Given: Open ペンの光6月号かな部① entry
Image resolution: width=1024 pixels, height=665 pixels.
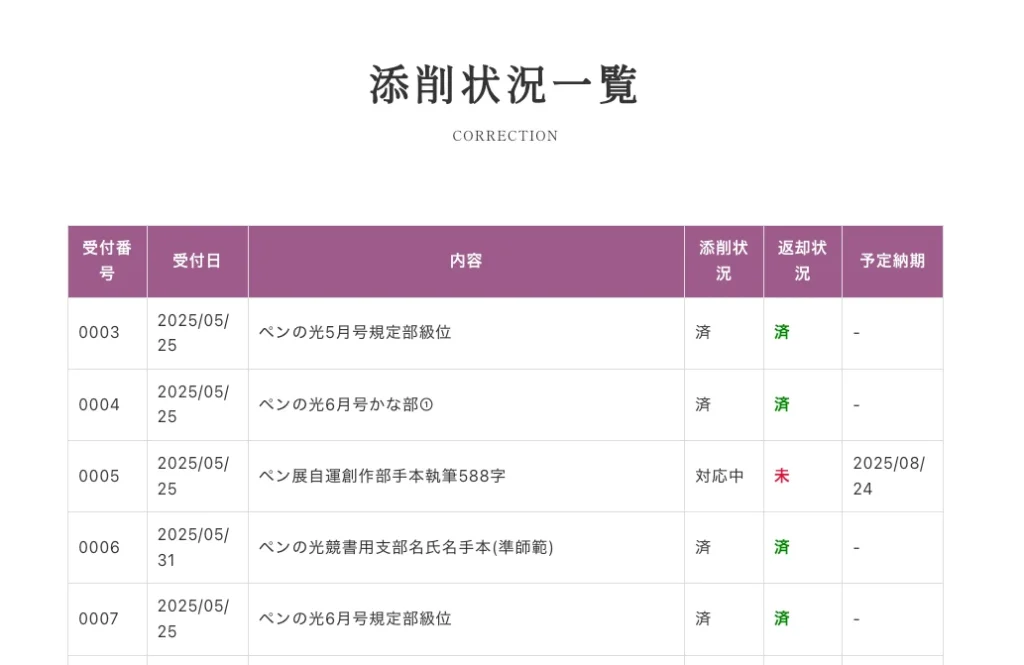Looking at the screenshot, I should point(346,405).
